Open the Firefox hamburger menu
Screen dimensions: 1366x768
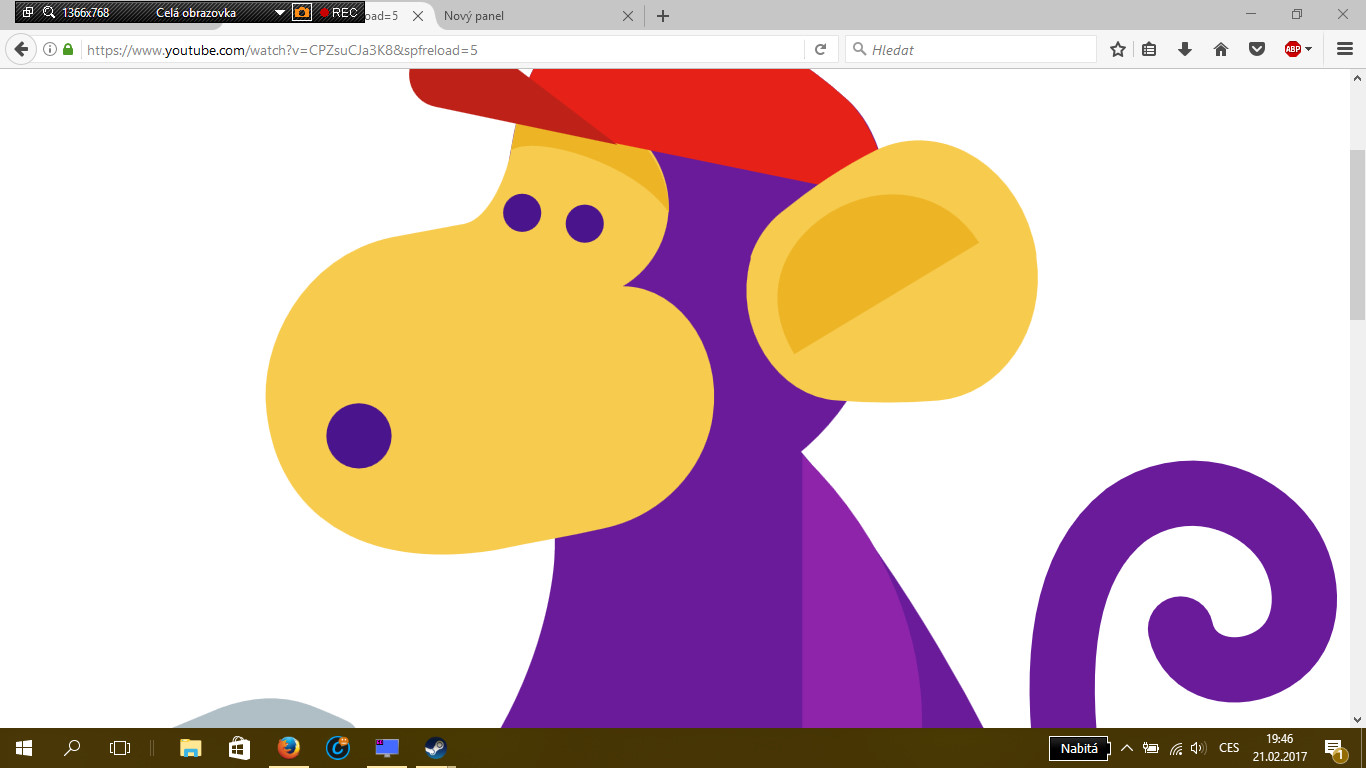pos(1345,49)
